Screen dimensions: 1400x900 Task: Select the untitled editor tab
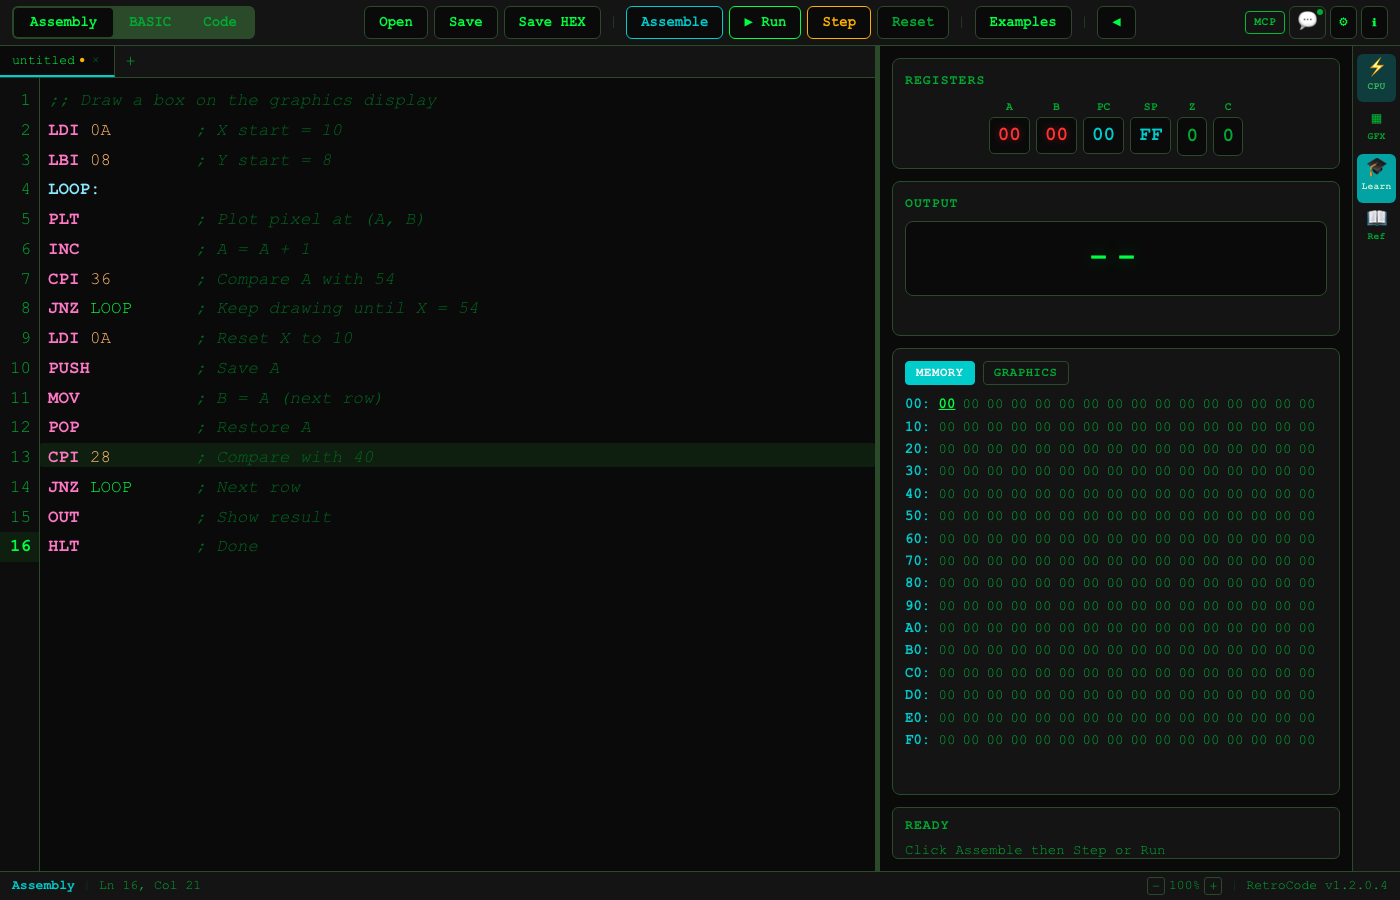click(45, 60)
